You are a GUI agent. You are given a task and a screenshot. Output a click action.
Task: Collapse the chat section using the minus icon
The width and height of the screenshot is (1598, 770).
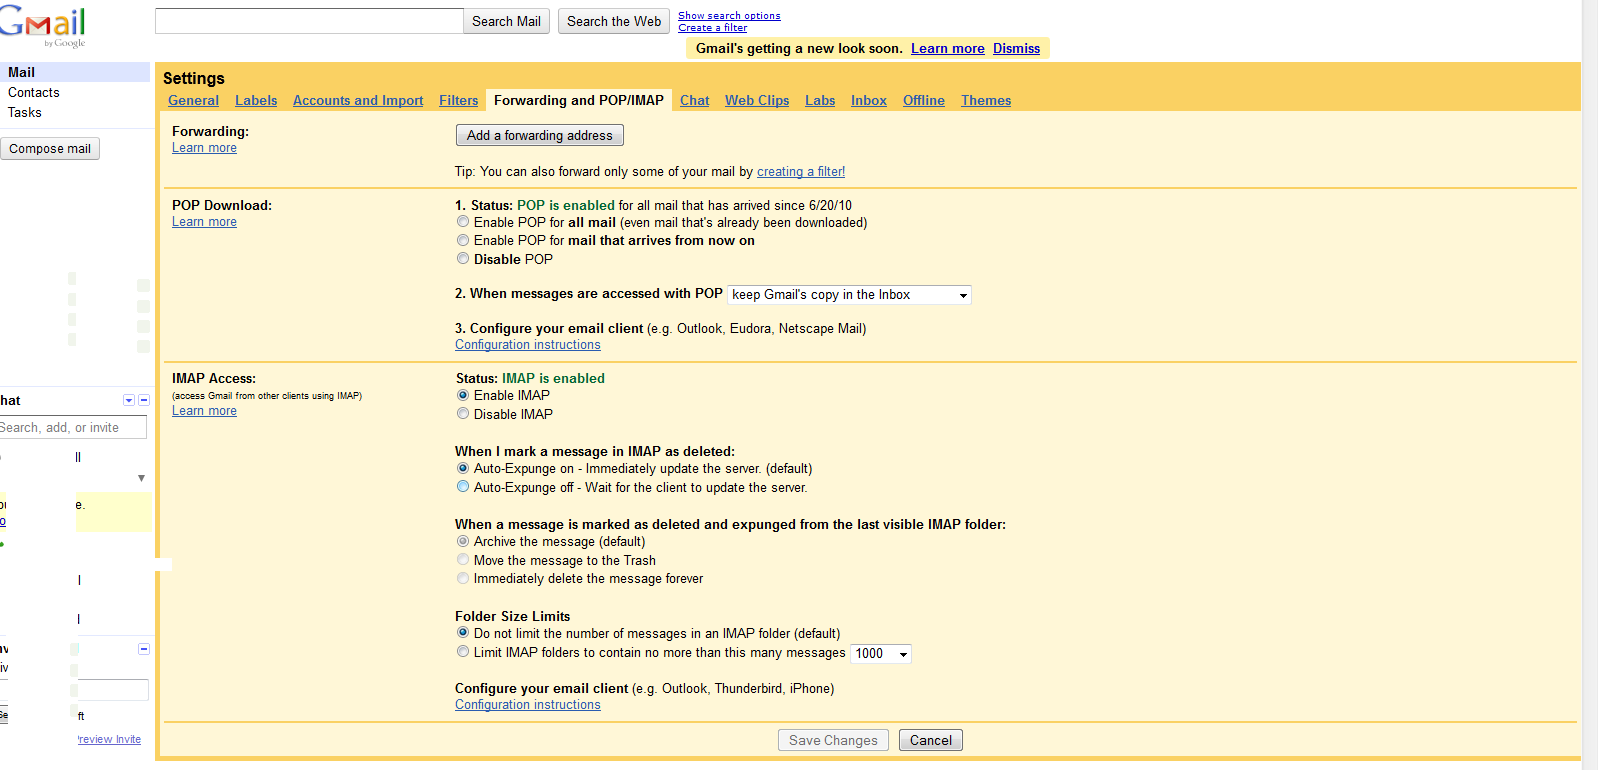144,400
